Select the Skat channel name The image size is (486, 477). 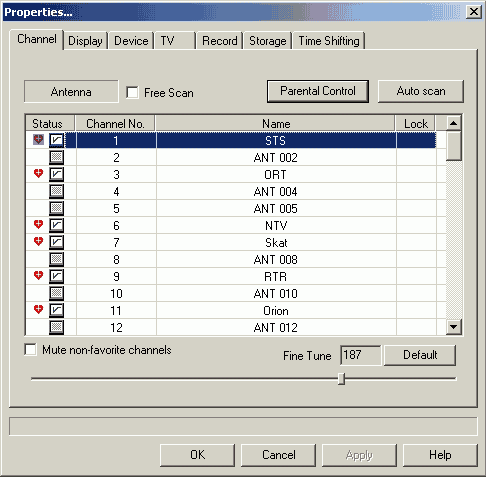coord(276,242)
